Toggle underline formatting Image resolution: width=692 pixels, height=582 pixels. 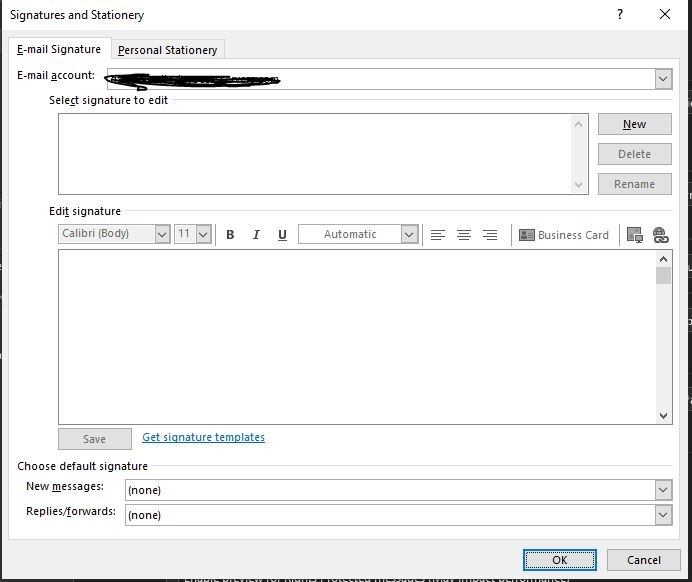[282, 234]
